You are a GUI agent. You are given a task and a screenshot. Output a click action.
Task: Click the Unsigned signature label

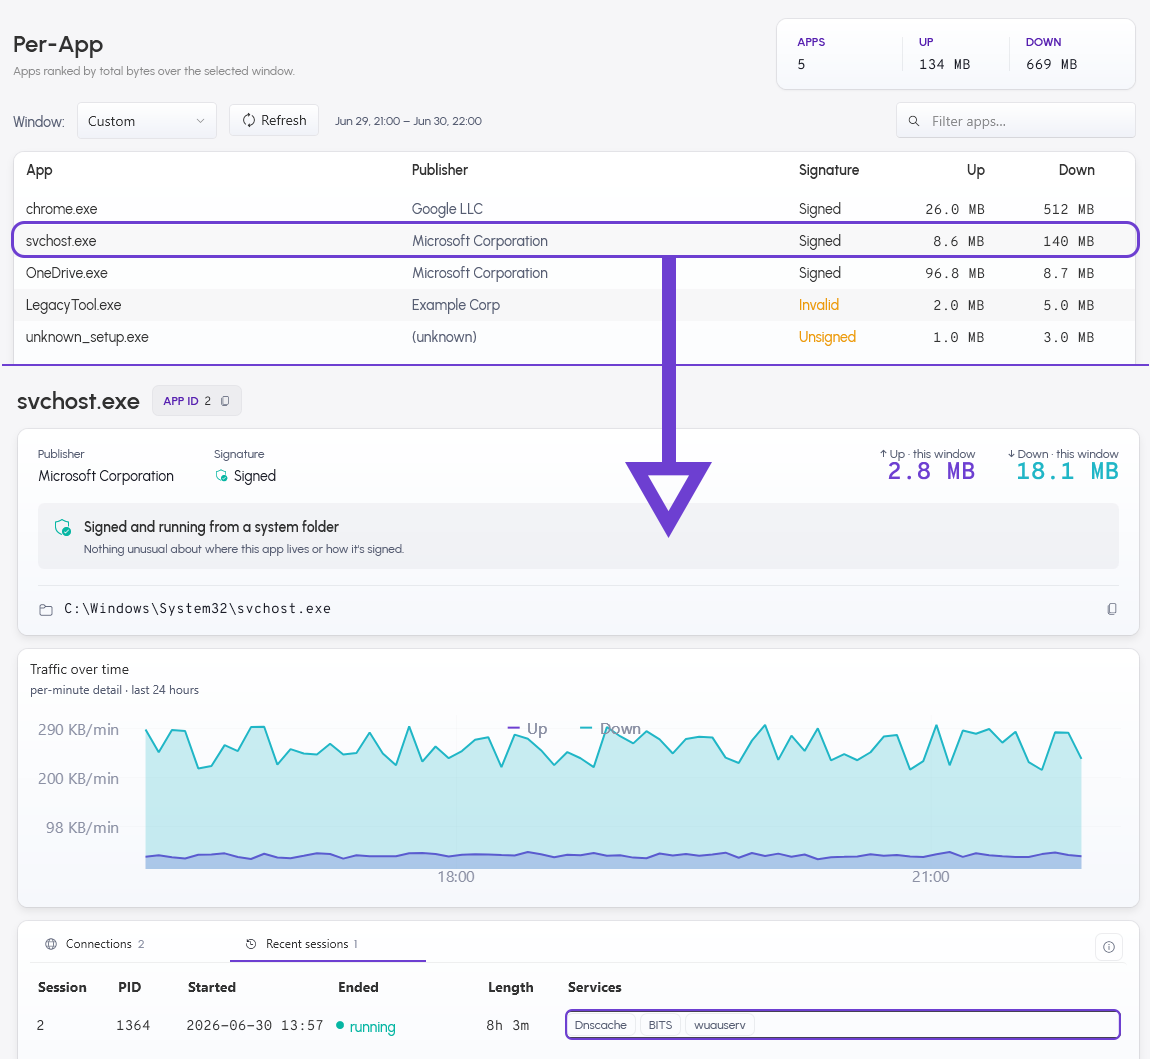[827, 337]
